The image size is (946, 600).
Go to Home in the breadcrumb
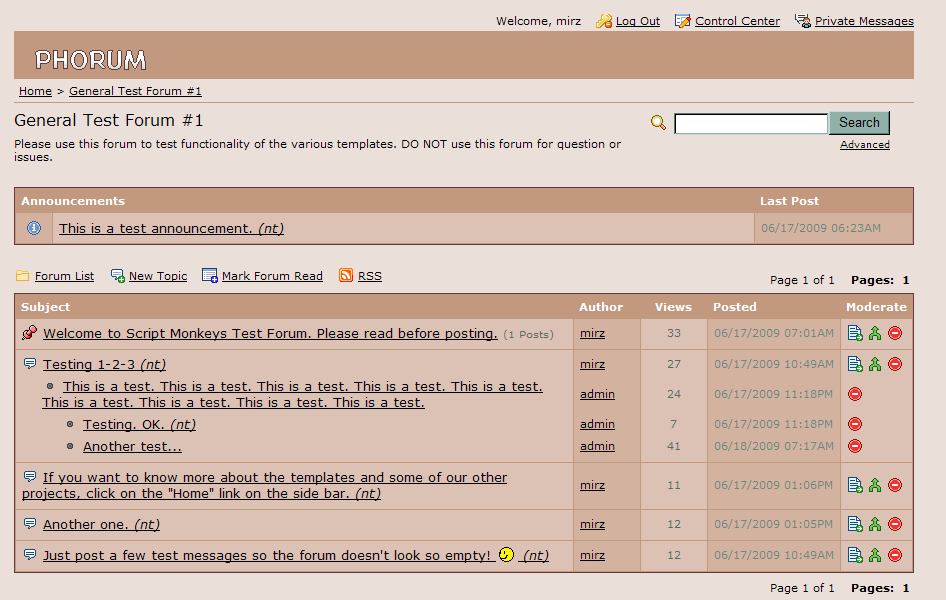pos(35,91)
